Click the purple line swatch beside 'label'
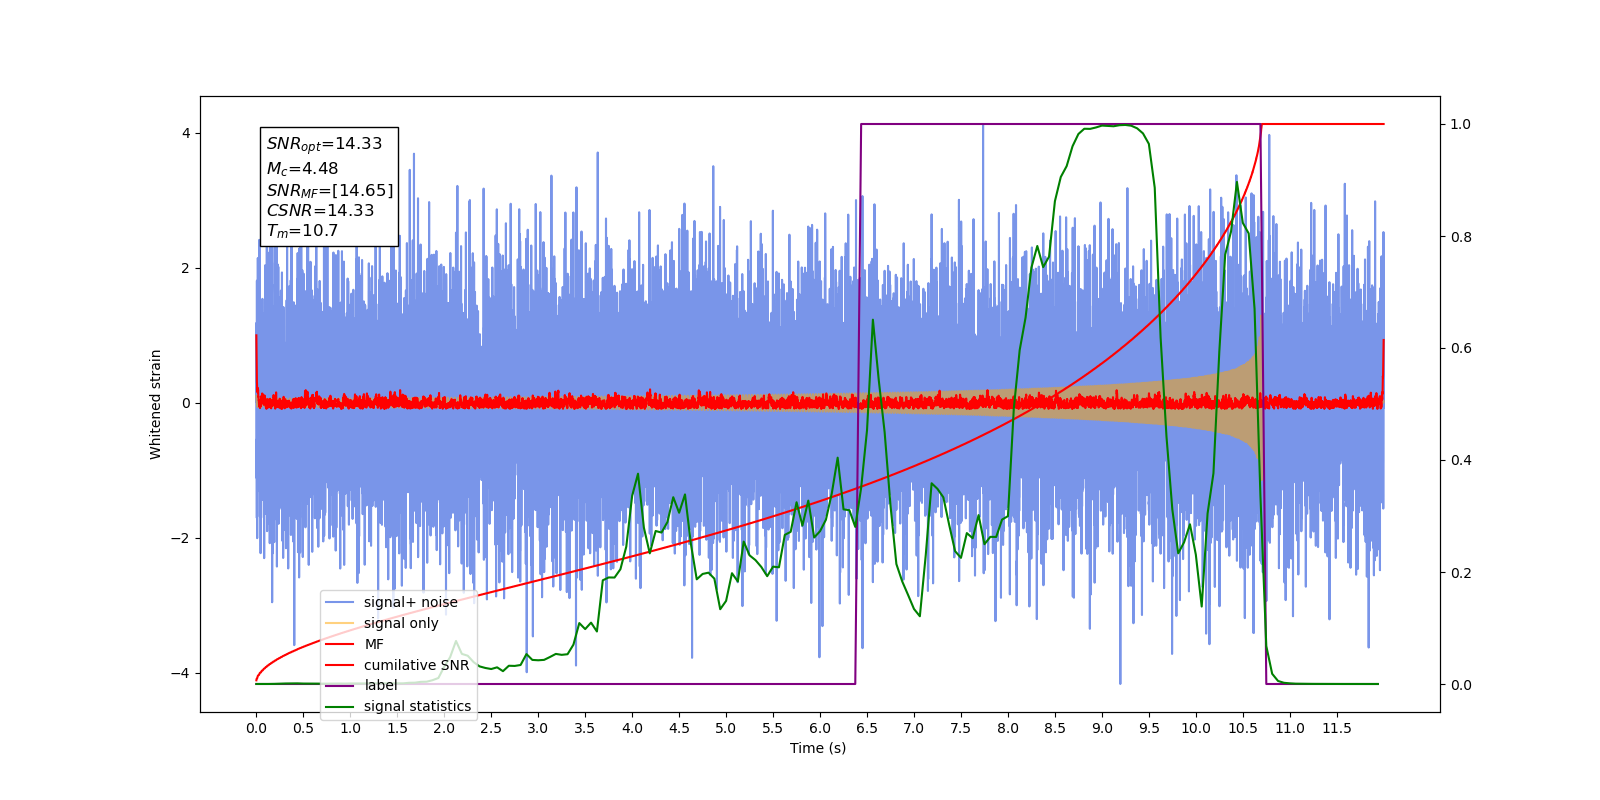Screen dimensions: 1600x800 [x=340, y=685]
